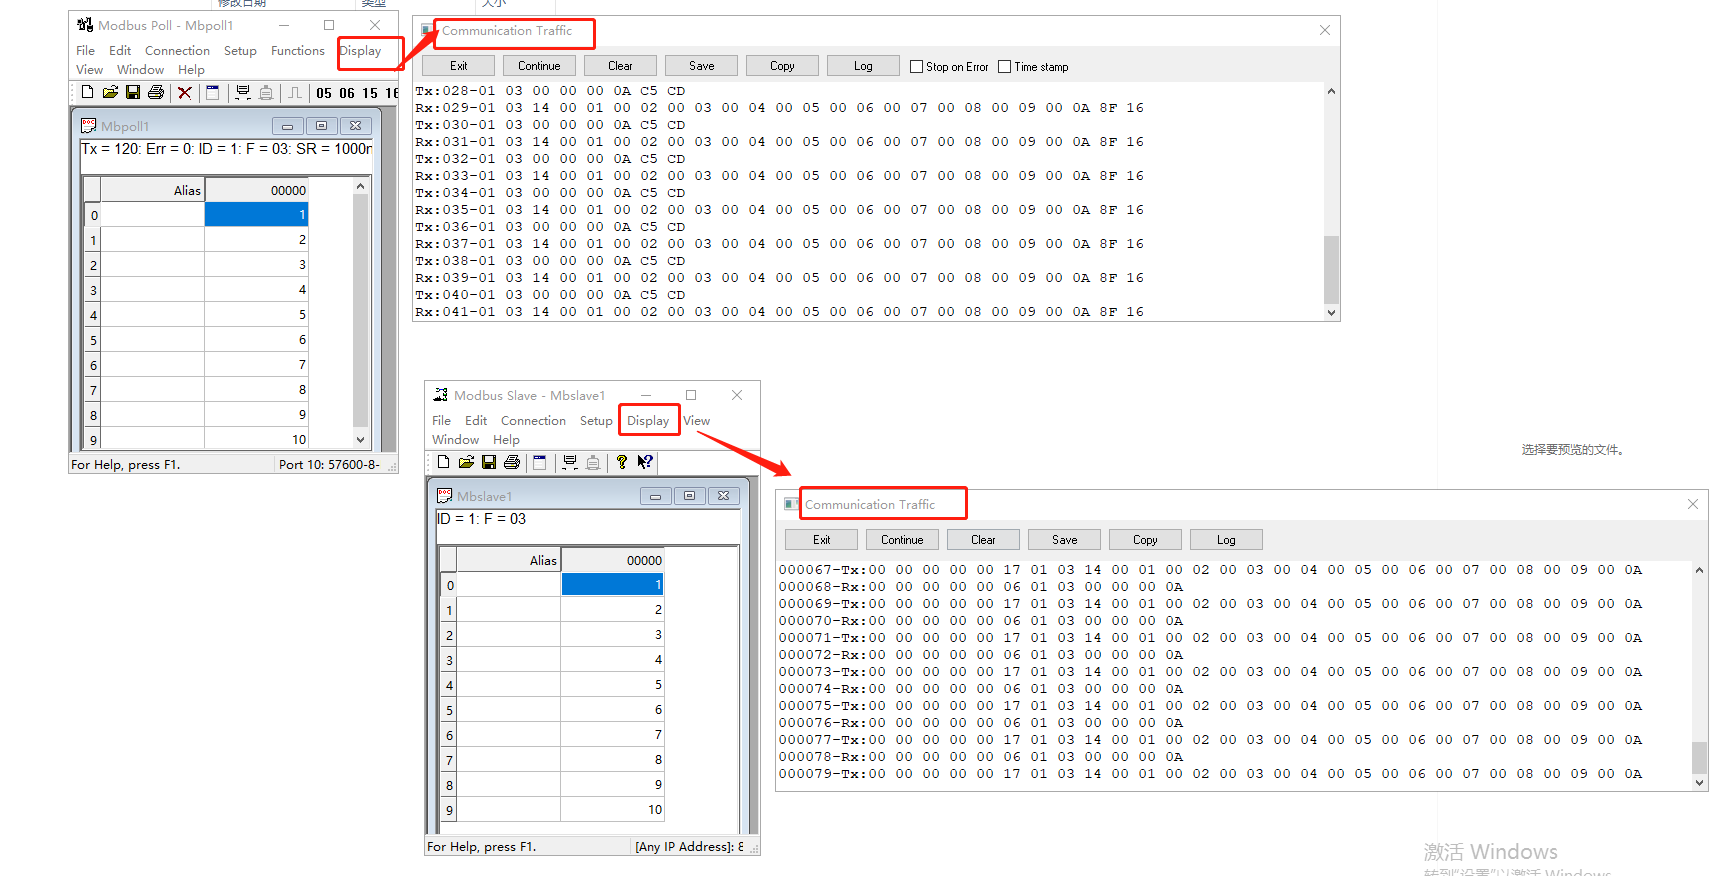This screenshot has width=1713, height=876.
Task: Open the Functions menu in Modbus Poll
Action: click(297, 51)
